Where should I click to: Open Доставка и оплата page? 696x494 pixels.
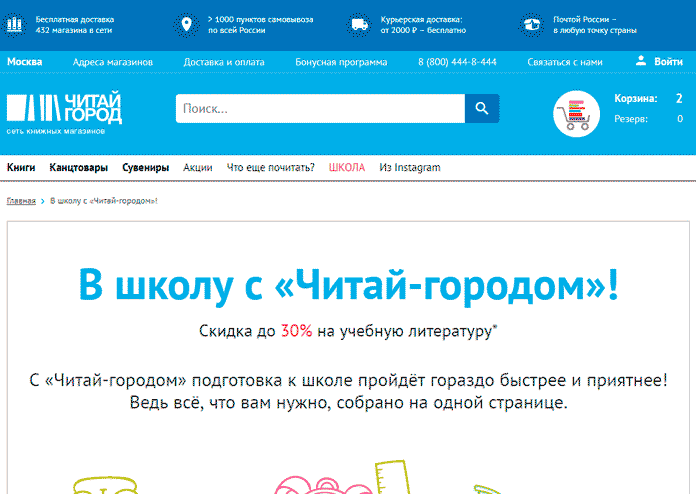tap(224, 62)
